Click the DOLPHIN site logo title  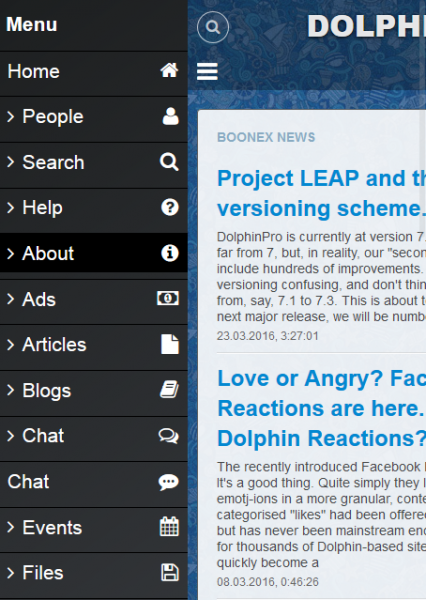coord(366,26)
